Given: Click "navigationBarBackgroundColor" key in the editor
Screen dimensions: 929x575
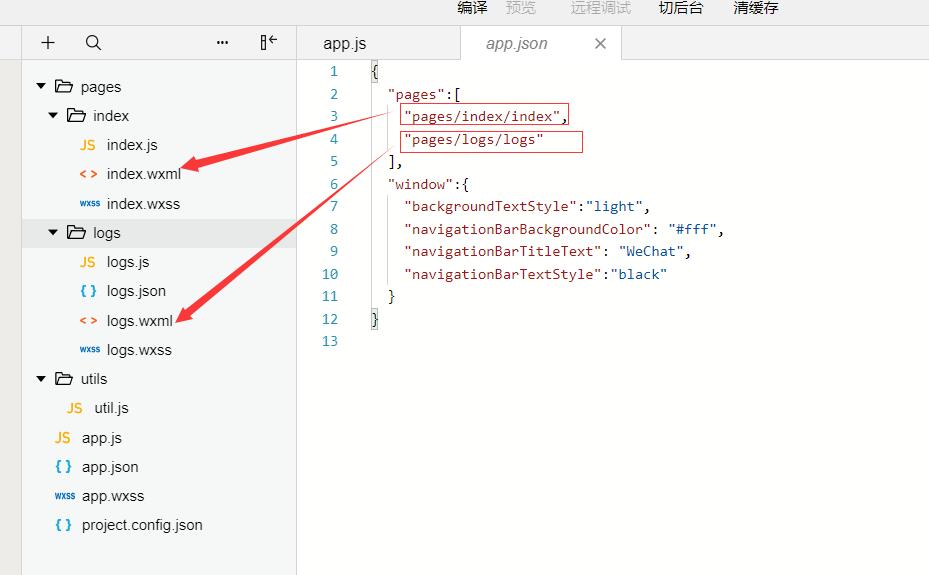Looking at the screenshot, I should tap(527, 230).
